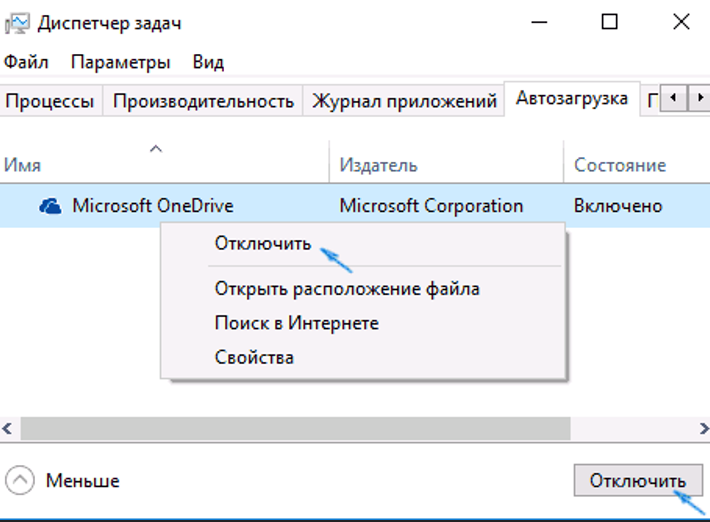Screen dimensions: 710x522
Task: Click the OneDrive cloud icon
Action: tap(50, 206)
